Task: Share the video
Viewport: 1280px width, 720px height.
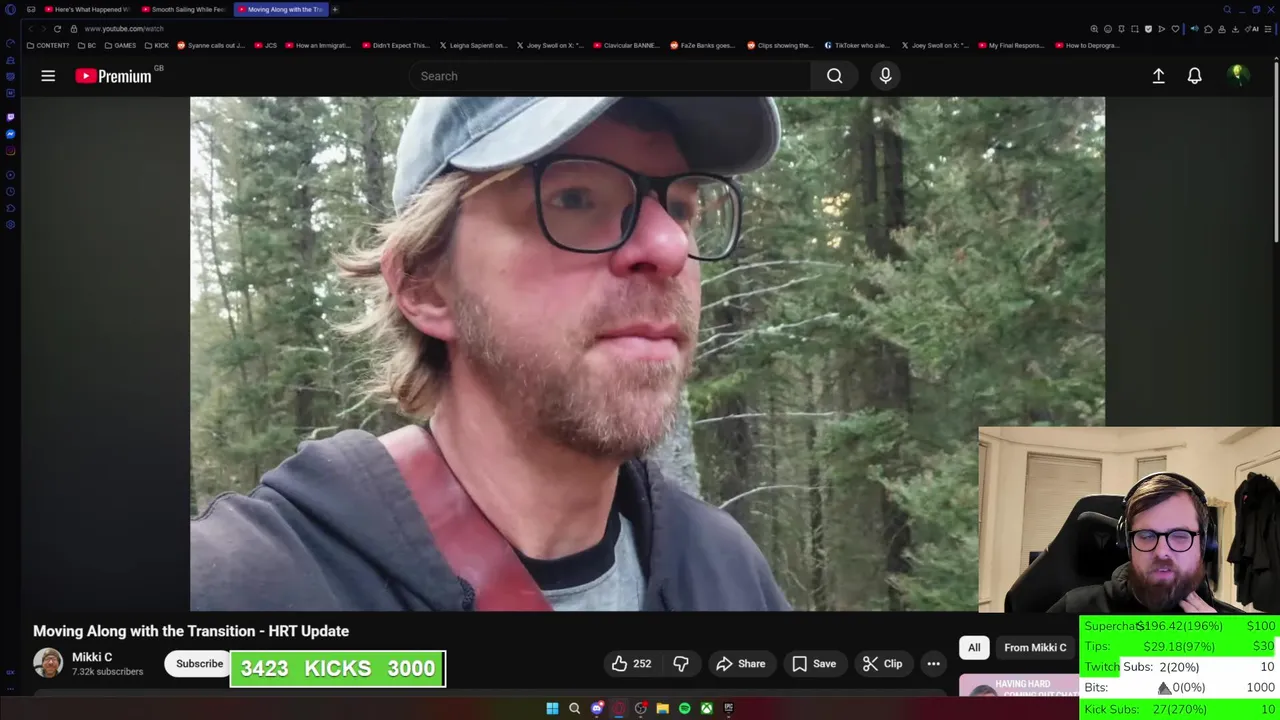Action: [x=741, y=664]
